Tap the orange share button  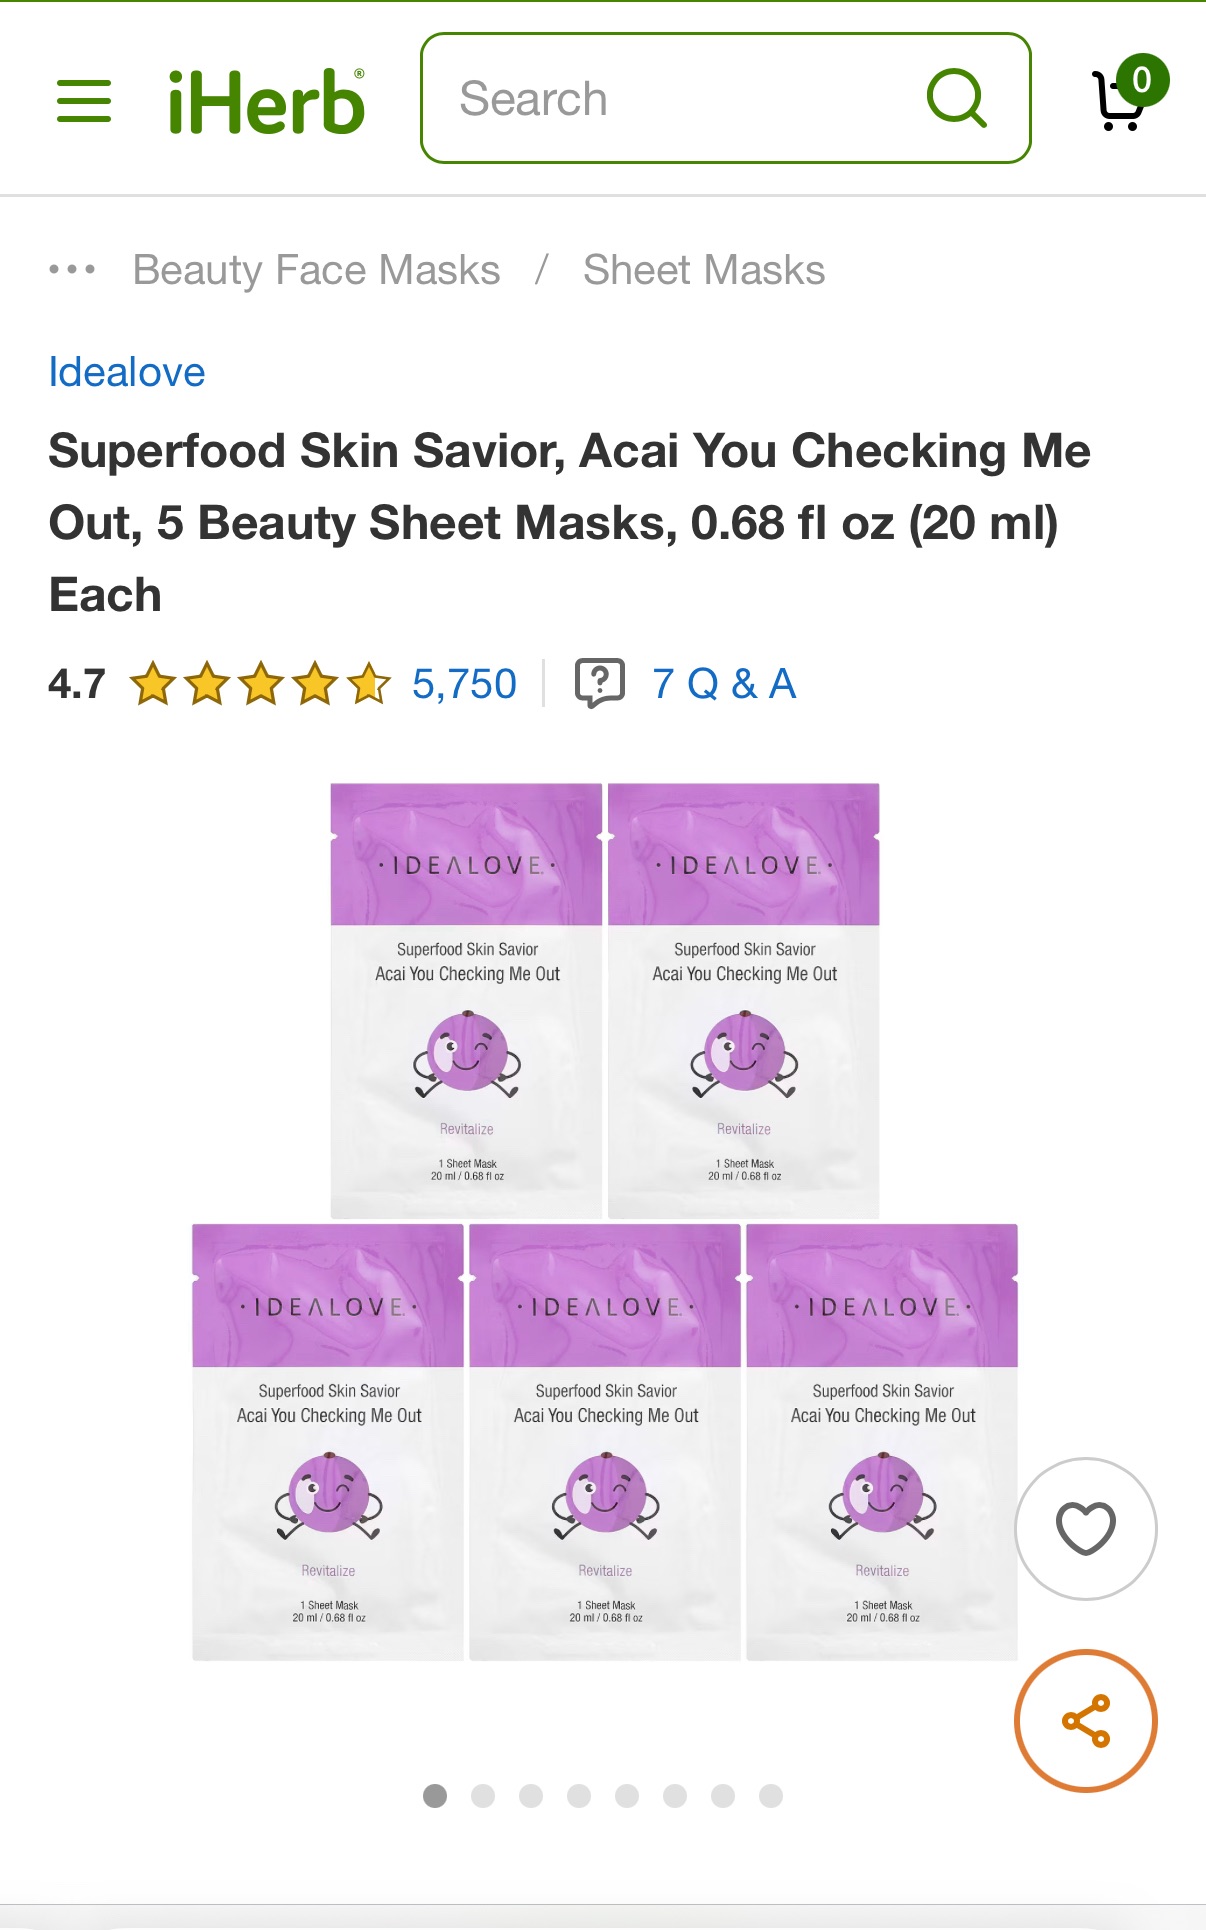click(1085, 1720)
